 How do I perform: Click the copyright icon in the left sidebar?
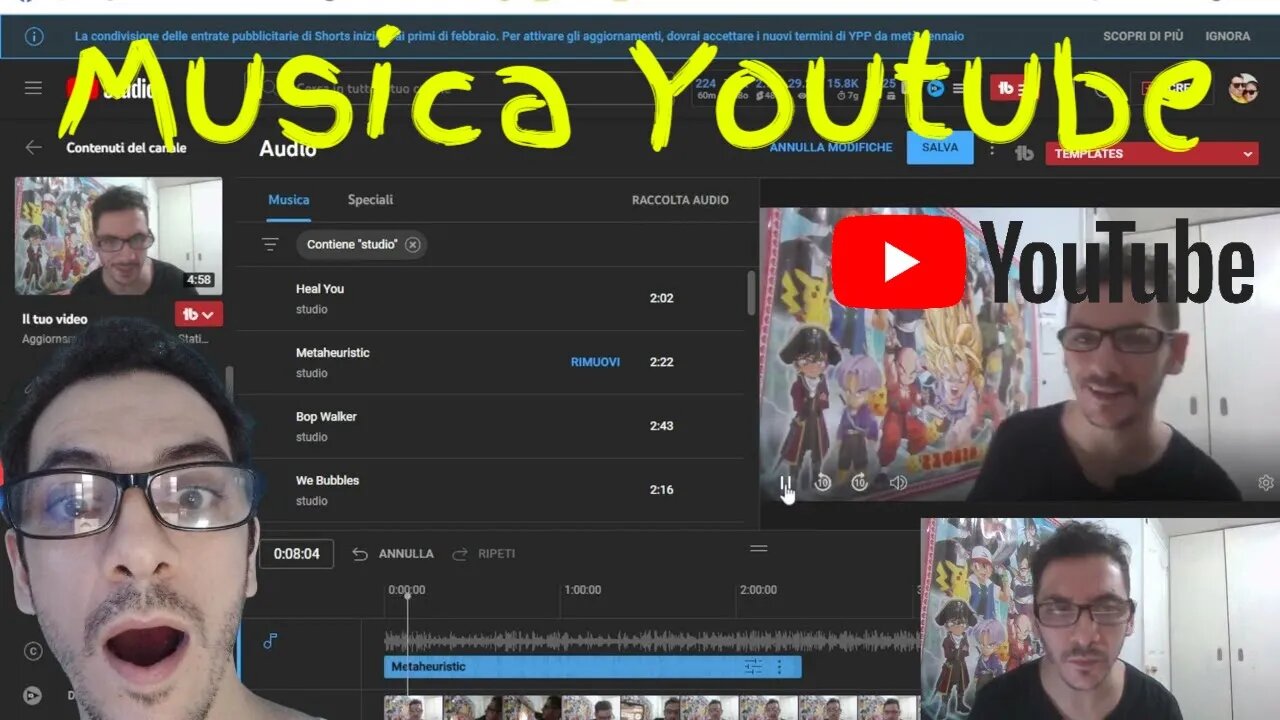(33, 651)
